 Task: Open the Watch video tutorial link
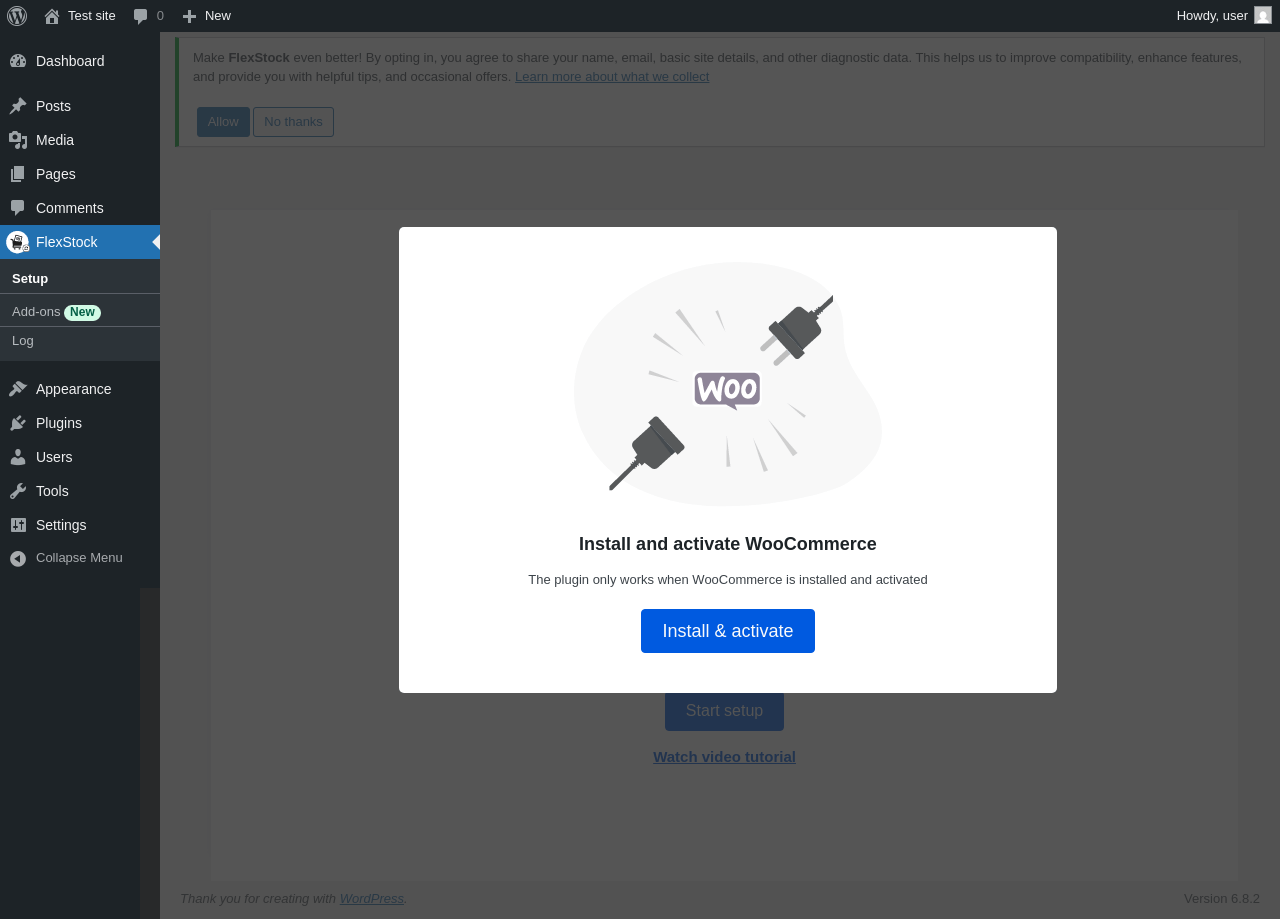click(x=724, y=757)
